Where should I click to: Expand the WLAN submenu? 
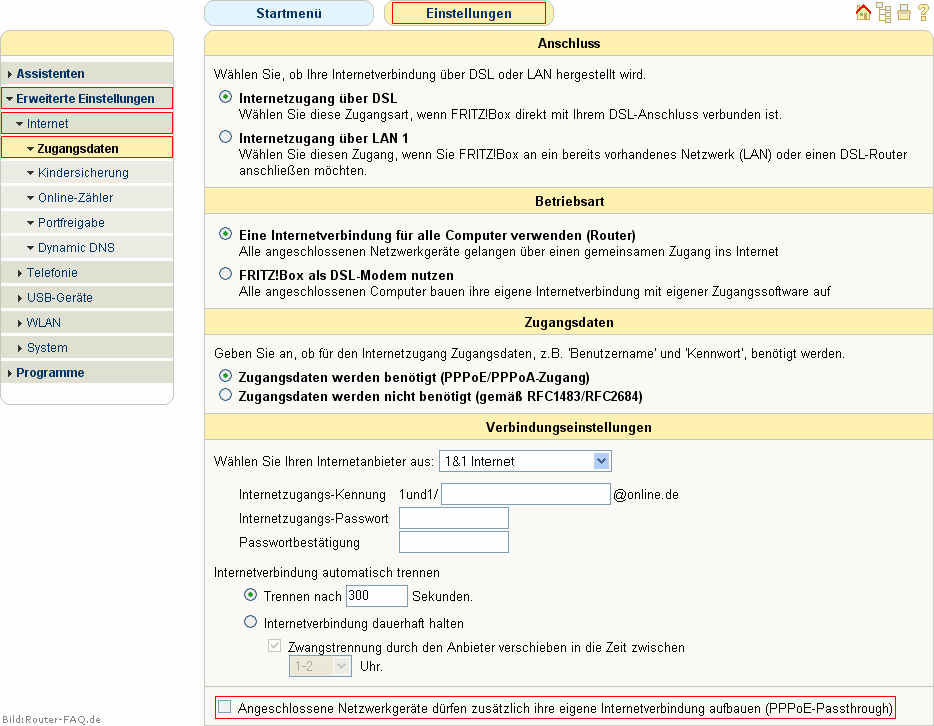pyautogui.click(x=87, y=323)
